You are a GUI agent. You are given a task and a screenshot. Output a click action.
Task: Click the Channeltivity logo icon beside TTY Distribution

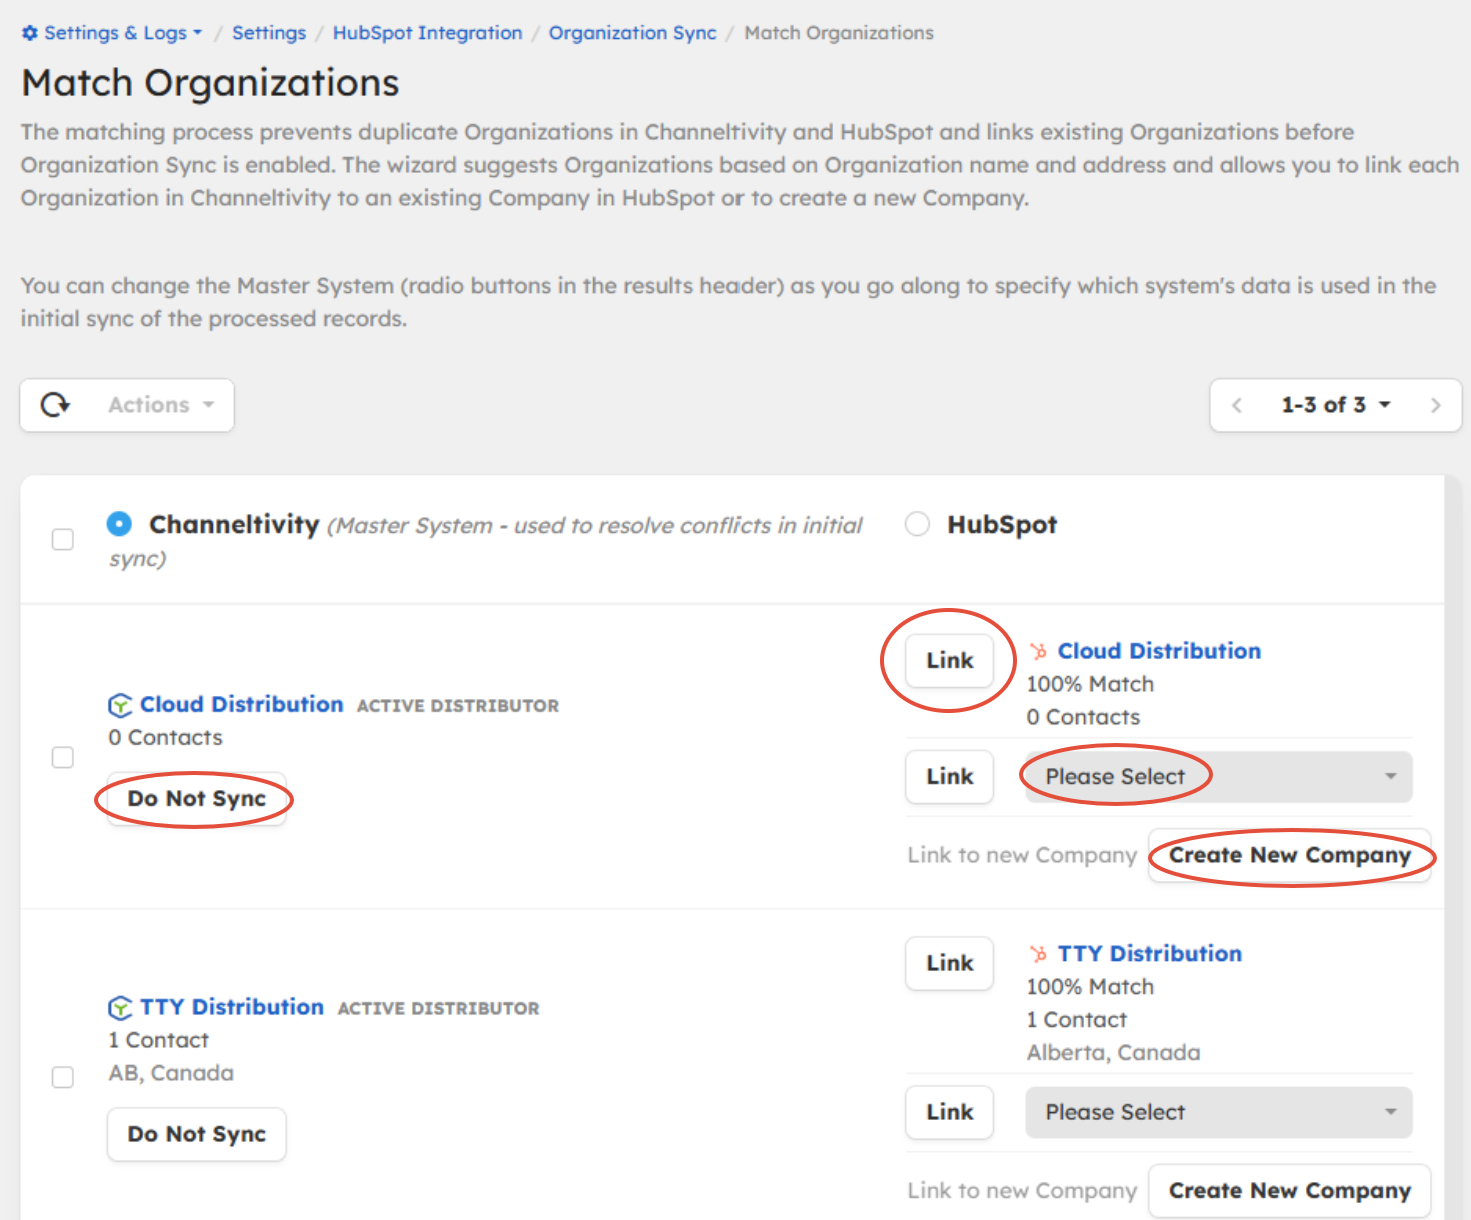tap(120, 1008)
